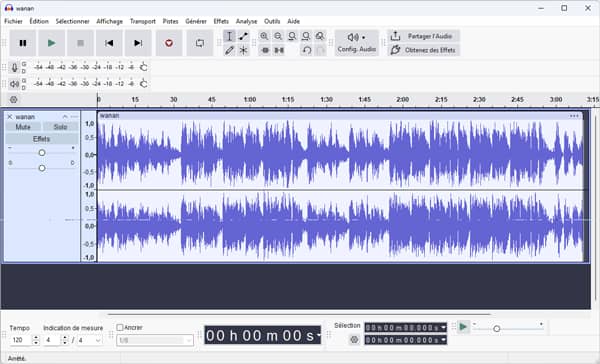This screenshot has height=364, width=600.
Task: Open the Fichier menu
Action: [x=13, y=21]
